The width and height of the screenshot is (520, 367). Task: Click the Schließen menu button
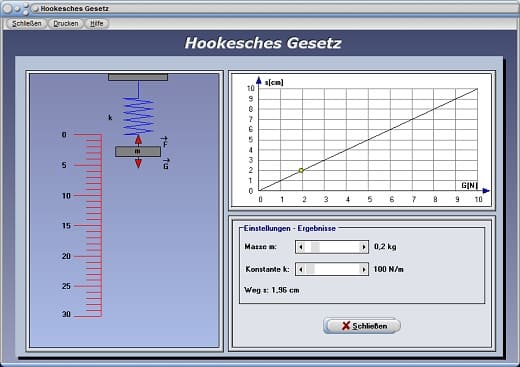[26, 24]
